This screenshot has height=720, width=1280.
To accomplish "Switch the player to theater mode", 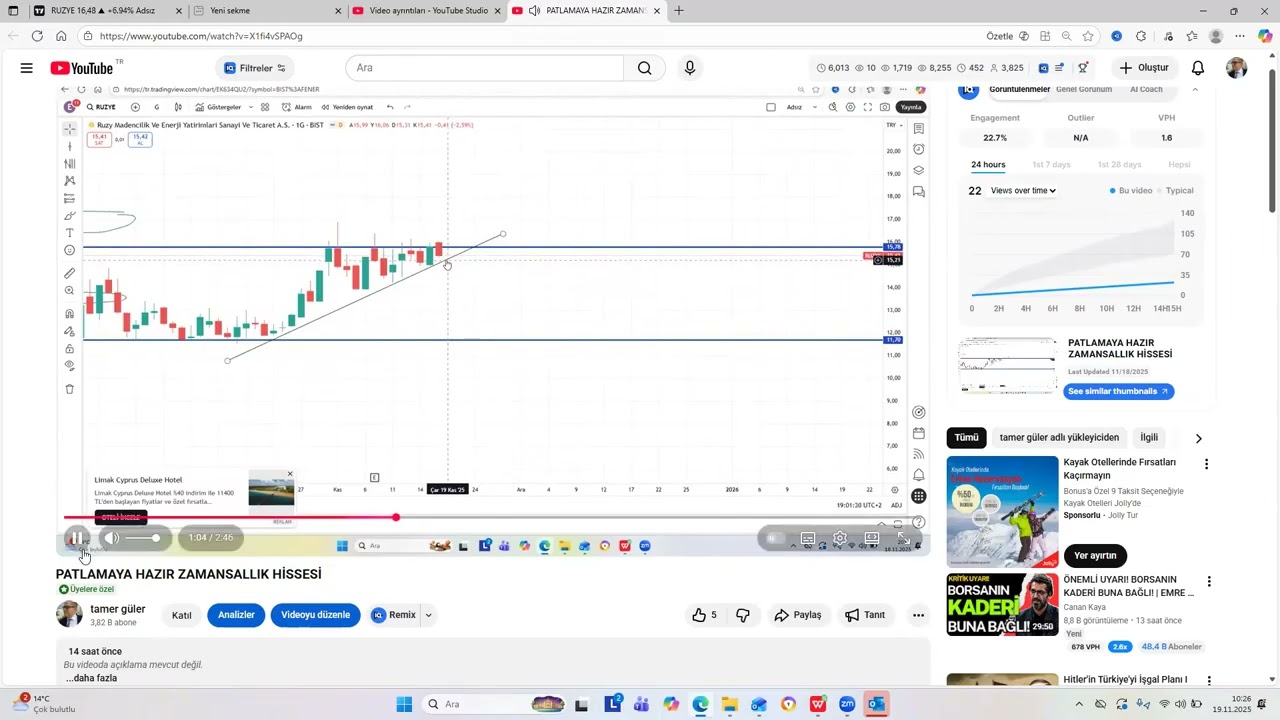I will (x=872, y=538).
